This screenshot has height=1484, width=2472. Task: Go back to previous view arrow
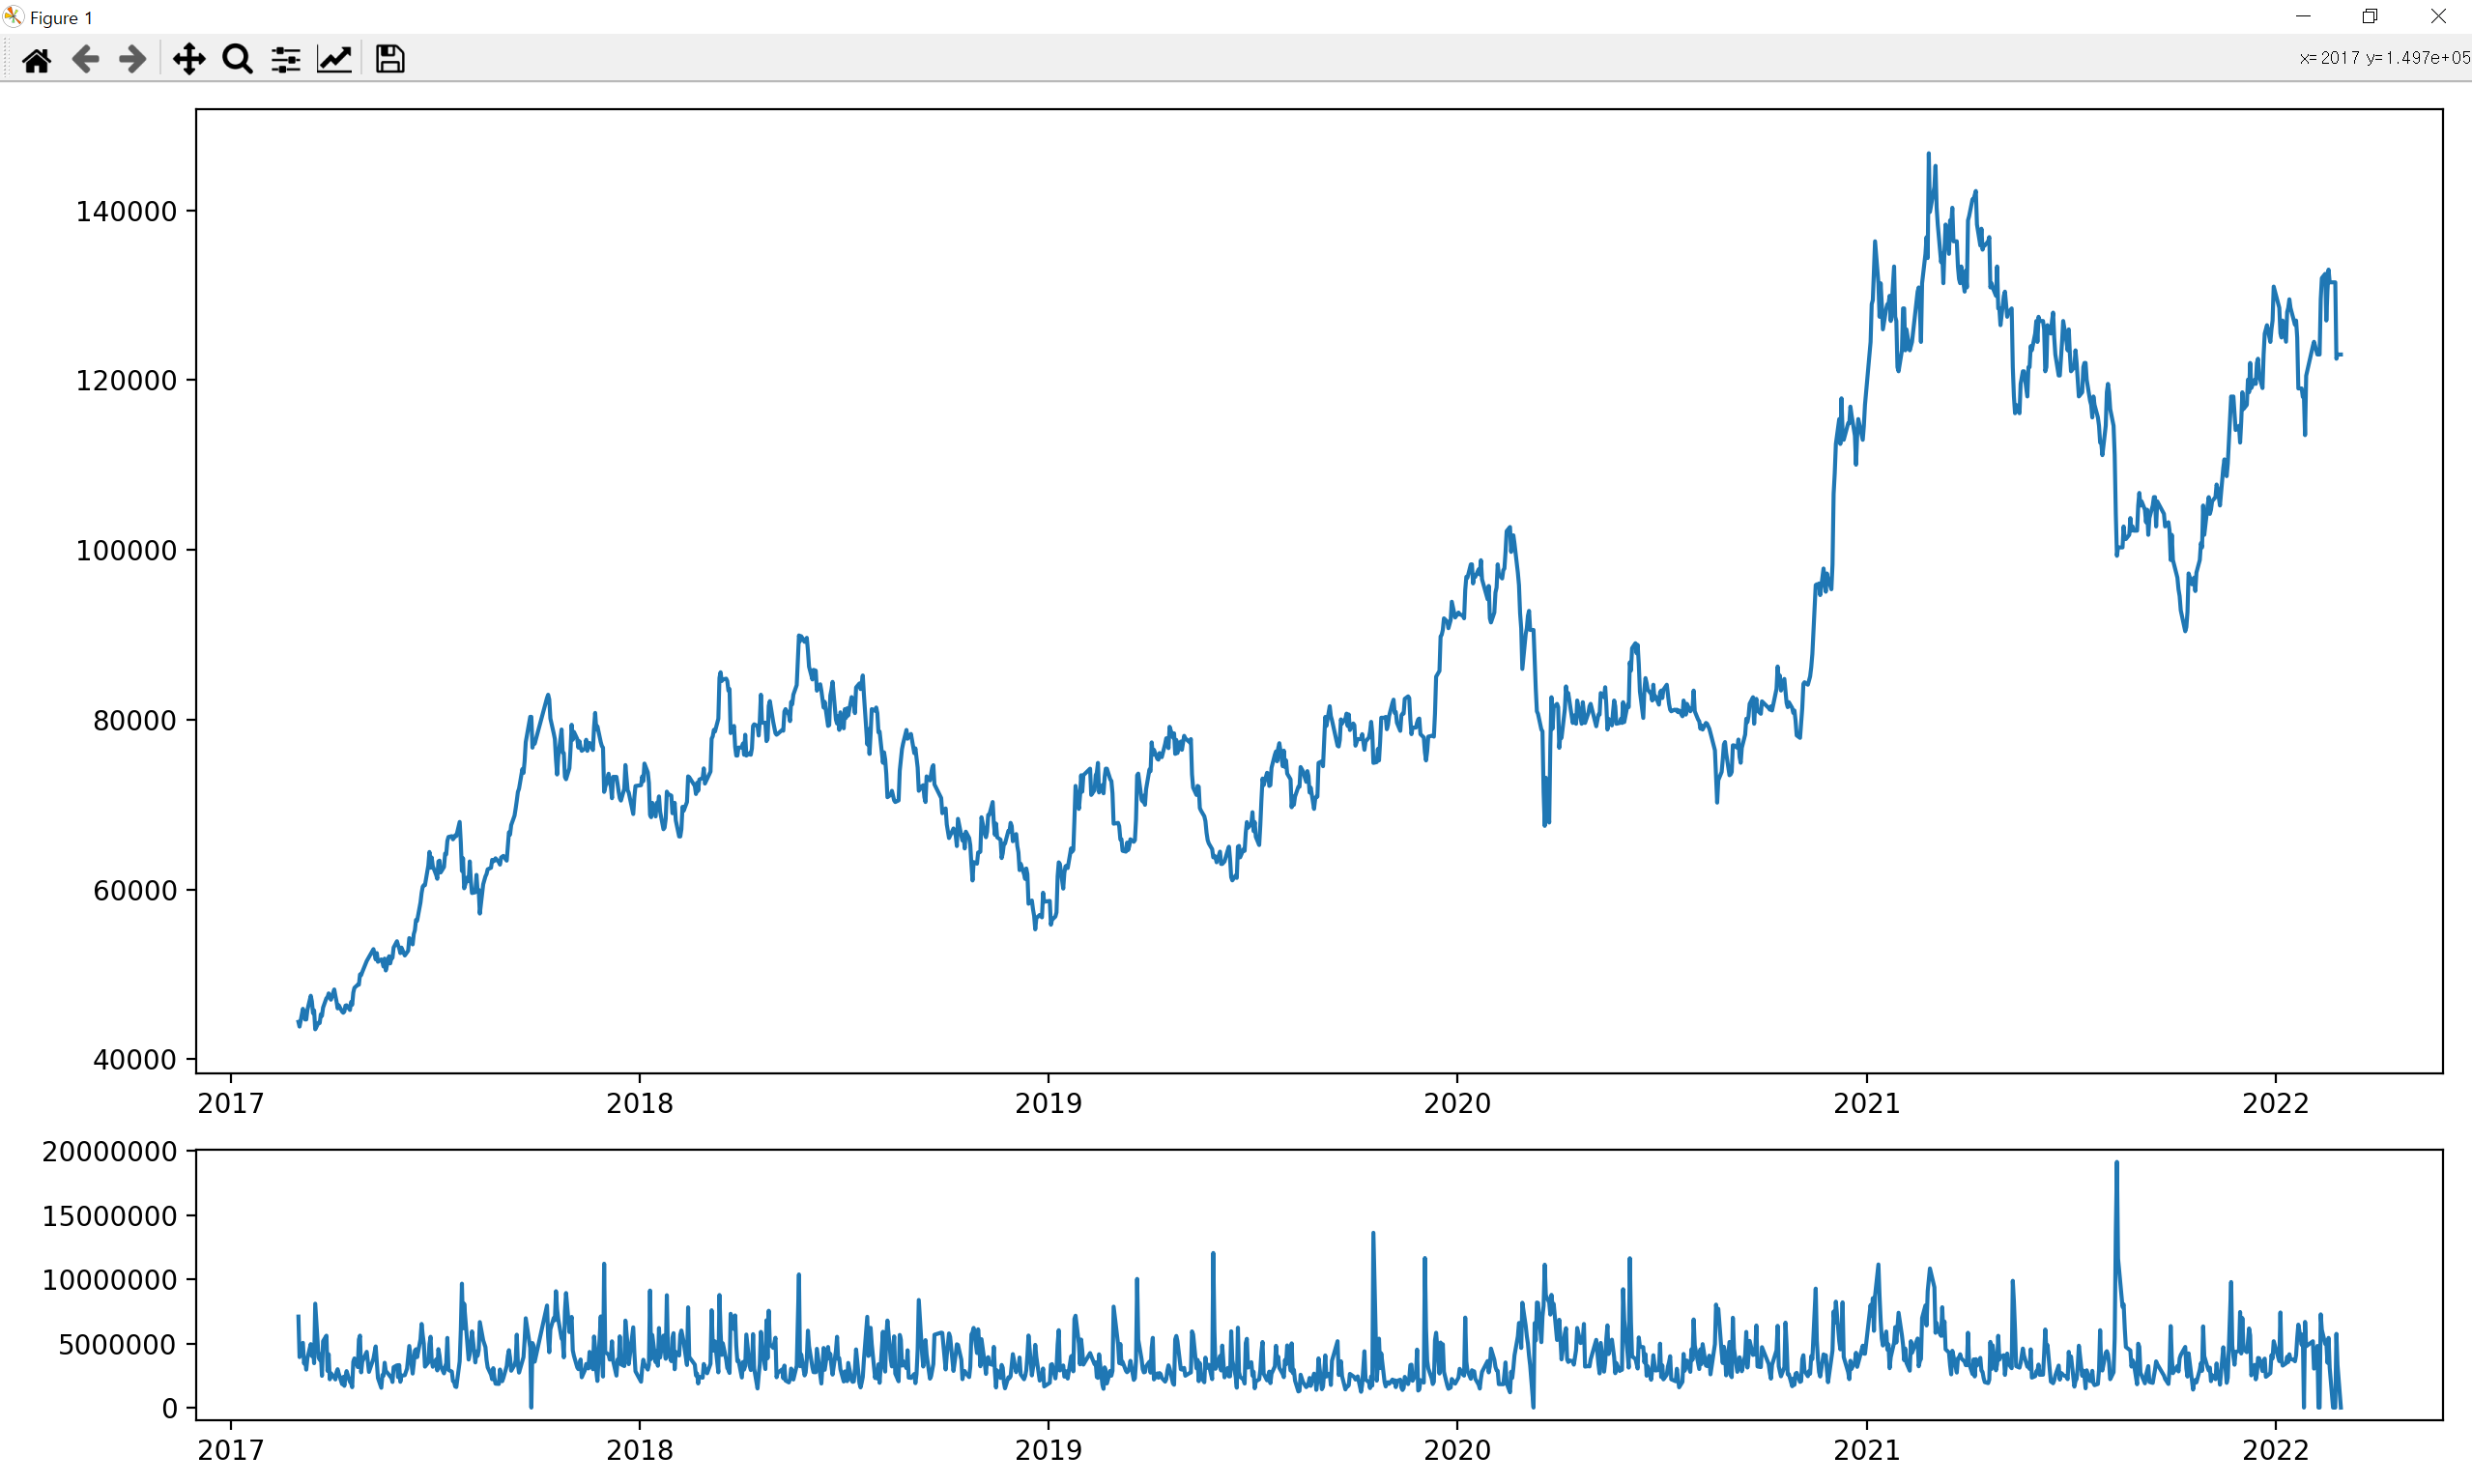86,60
